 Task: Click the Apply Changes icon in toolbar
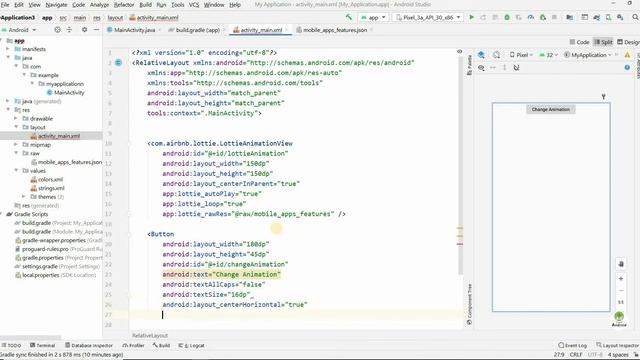point(483,17)
